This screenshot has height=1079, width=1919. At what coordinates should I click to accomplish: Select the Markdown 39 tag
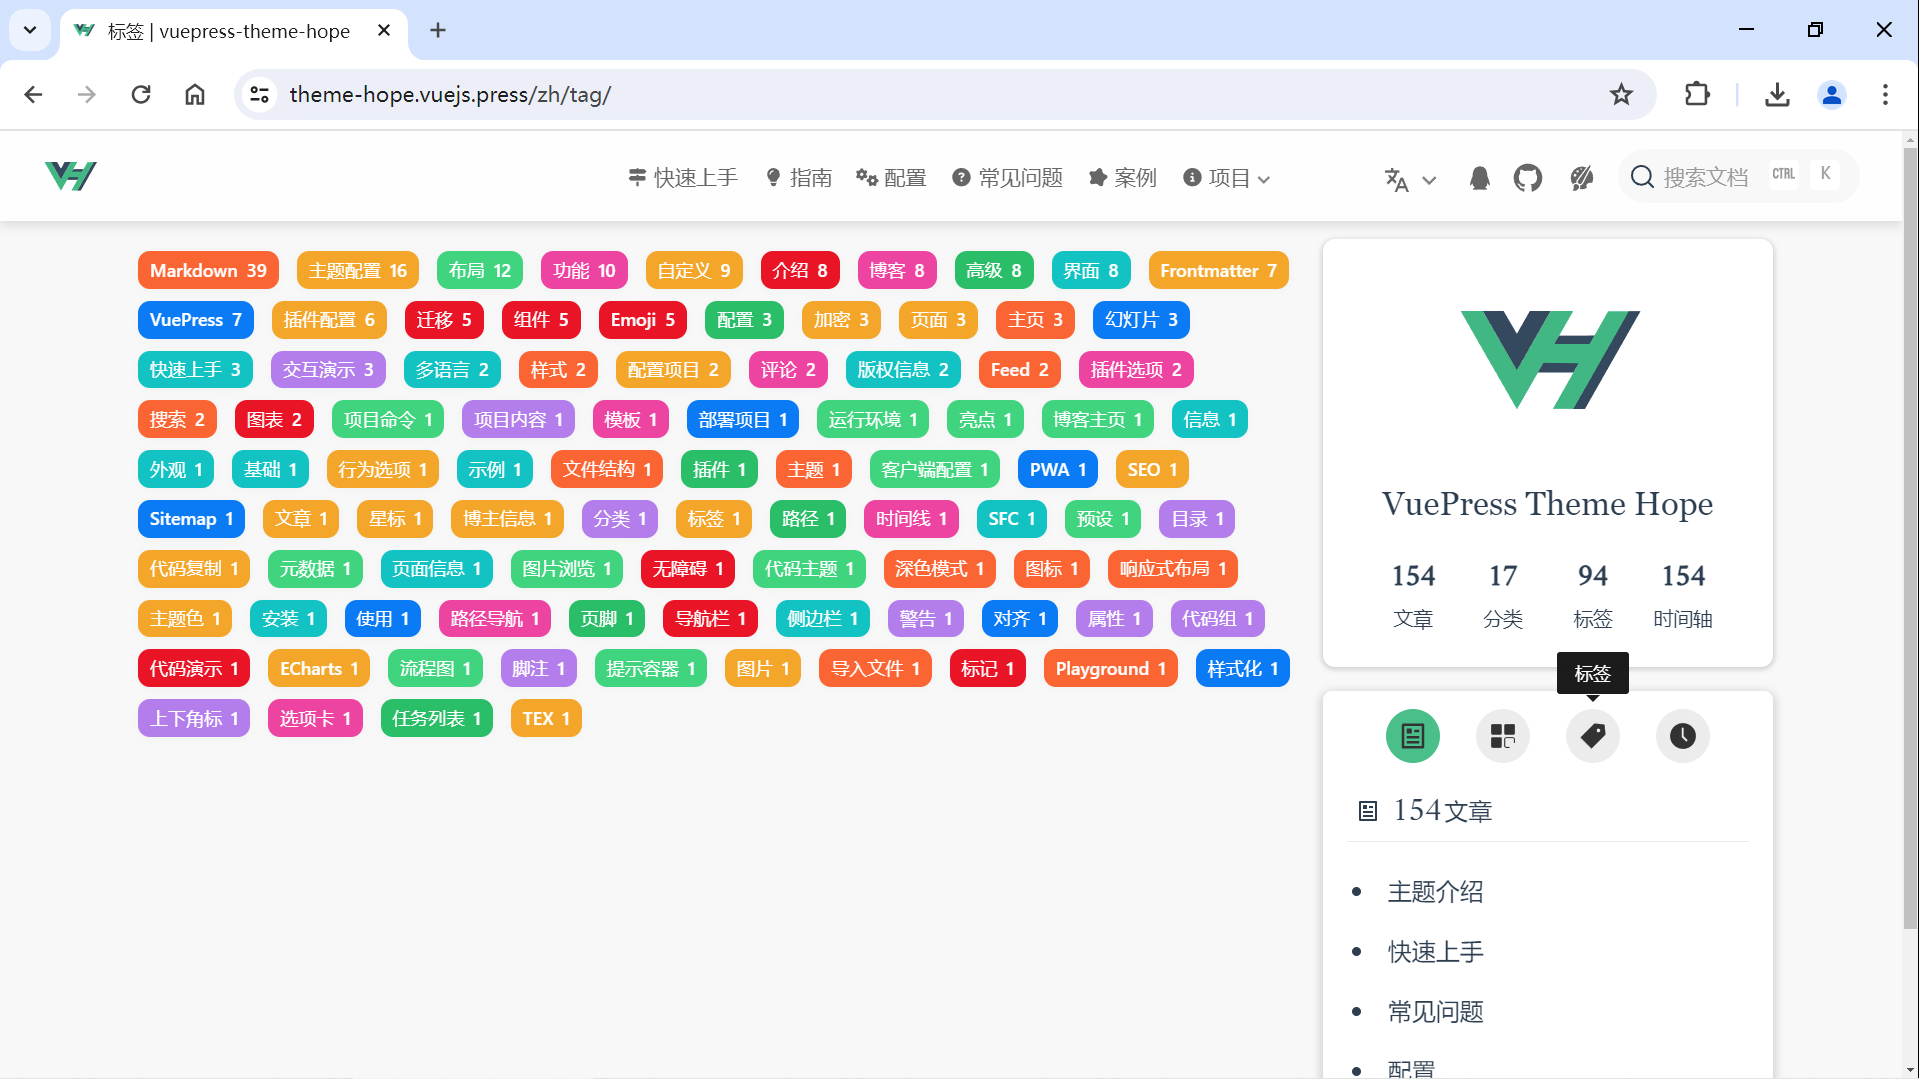(x=208, y=271)
